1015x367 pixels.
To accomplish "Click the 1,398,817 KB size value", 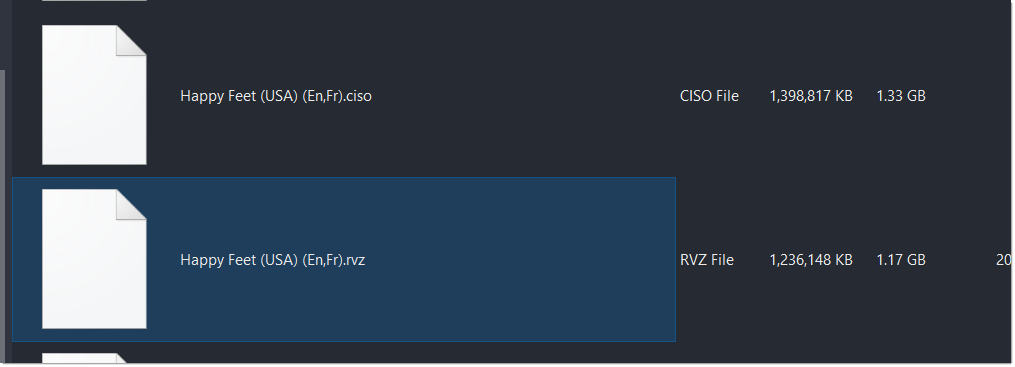I will 810,96.
